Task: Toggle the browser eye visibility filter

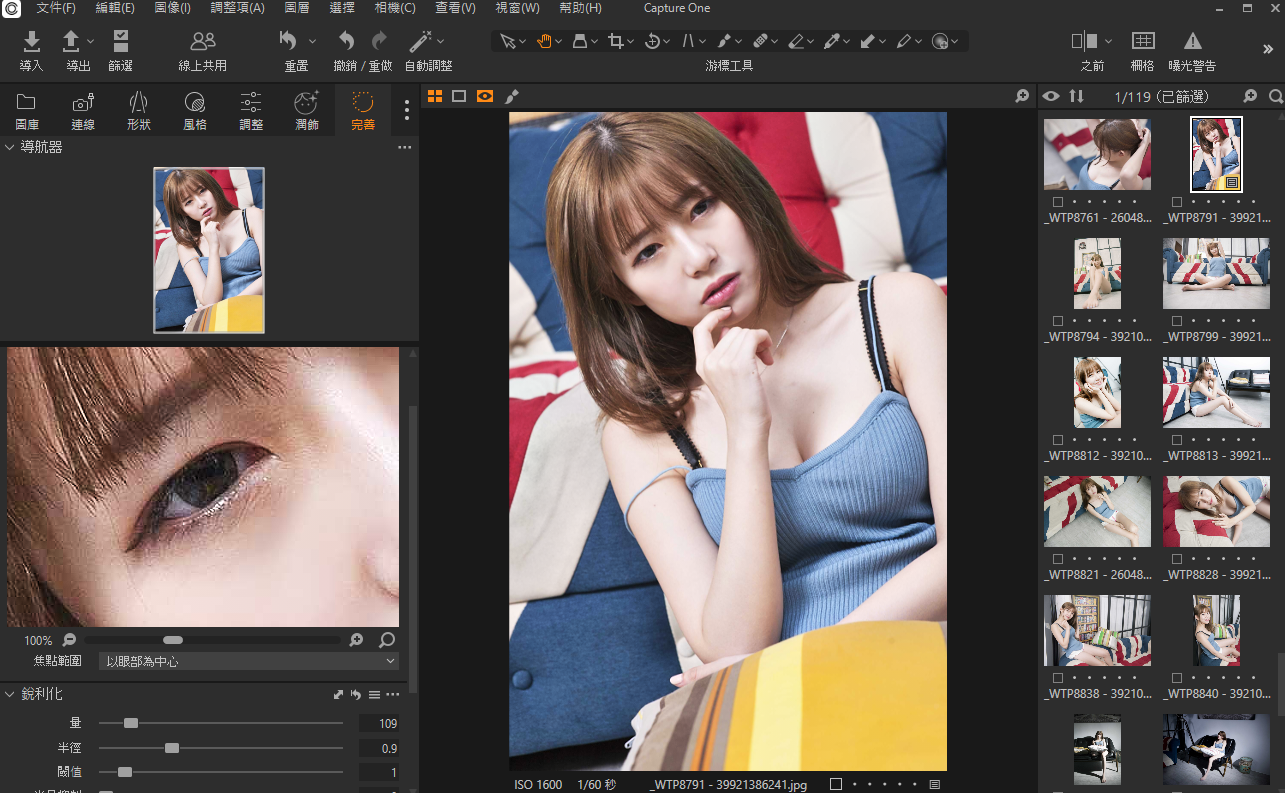Action: click(x=1051, y=96)
